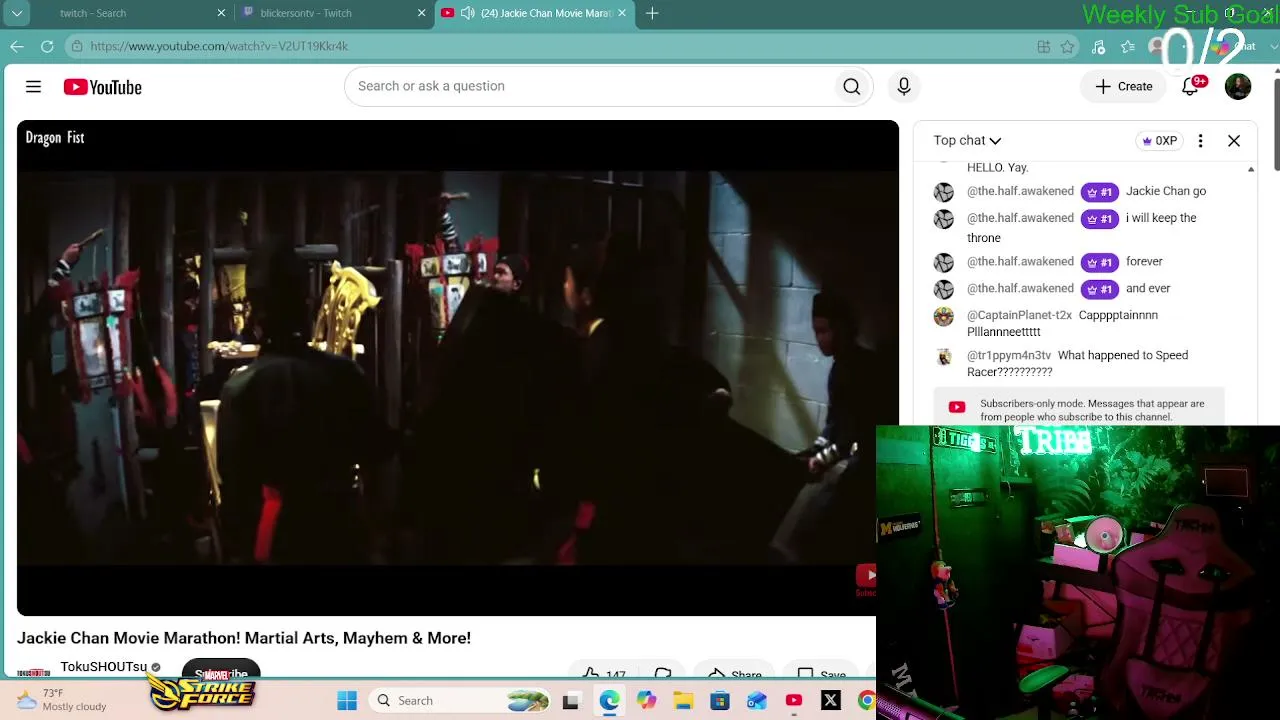Open Task View from the taskbar
1280x720 pixels.
[571, 701]
